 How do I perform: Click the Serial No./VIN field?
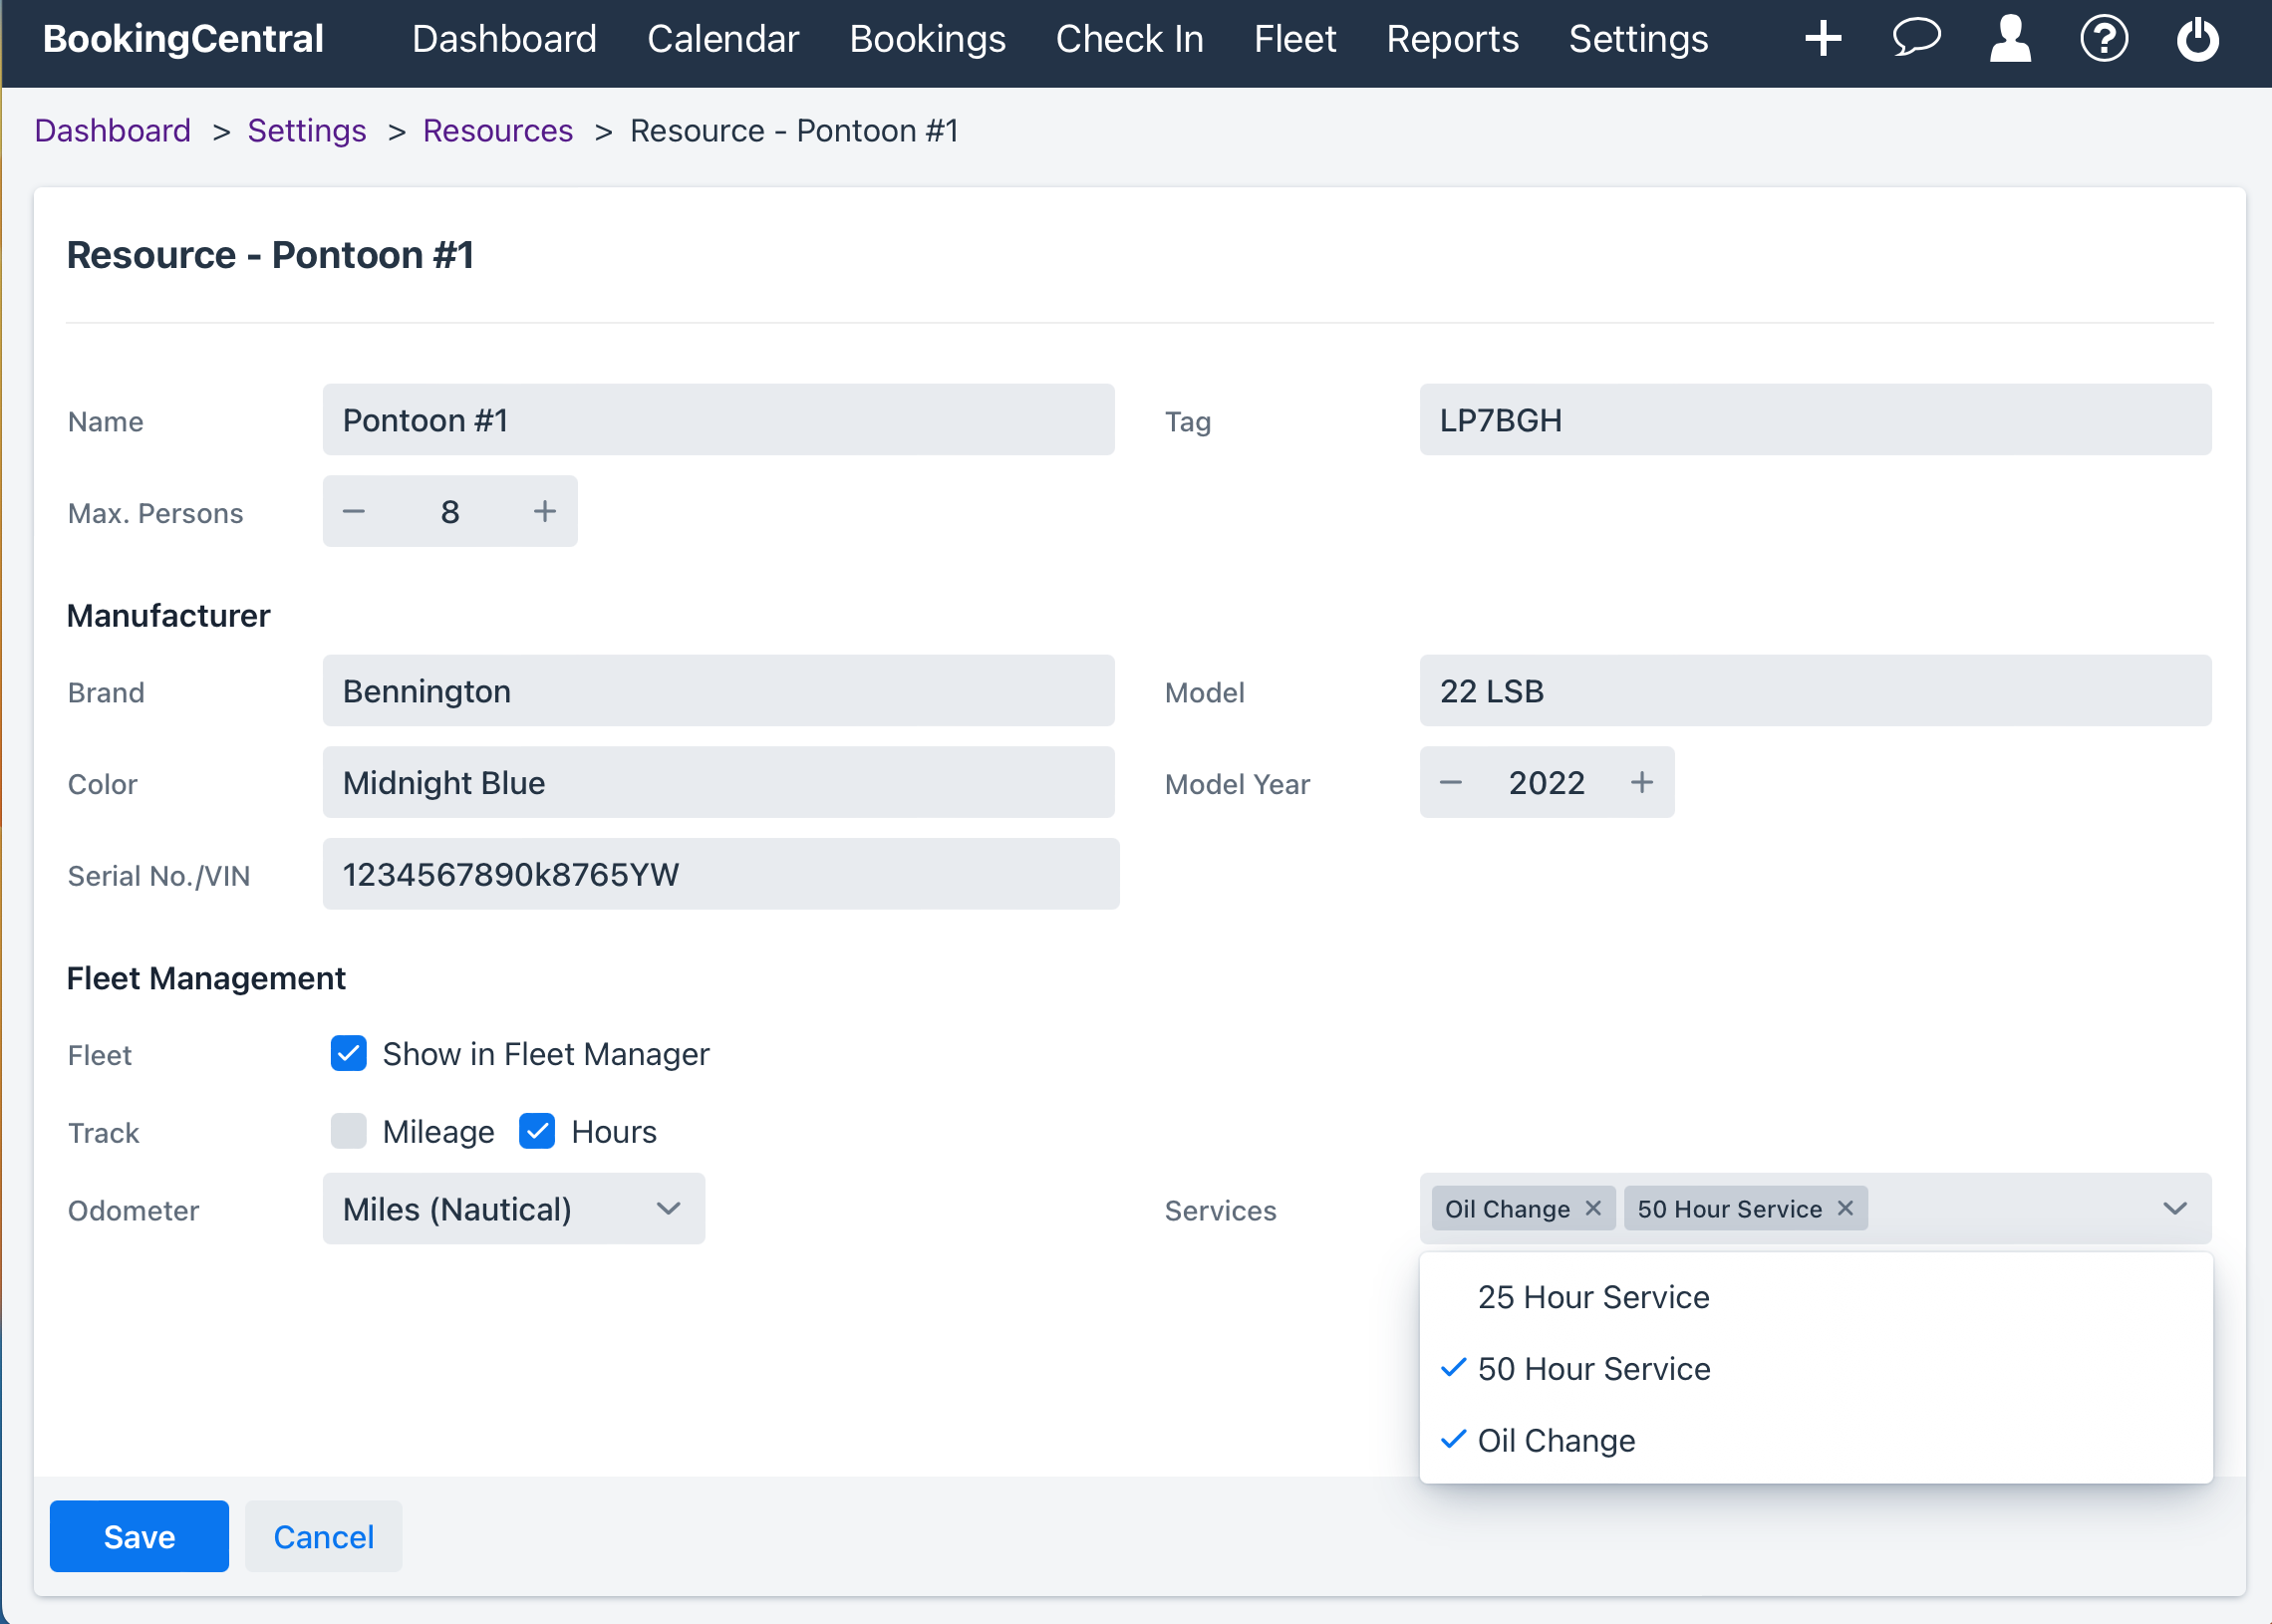721,874
